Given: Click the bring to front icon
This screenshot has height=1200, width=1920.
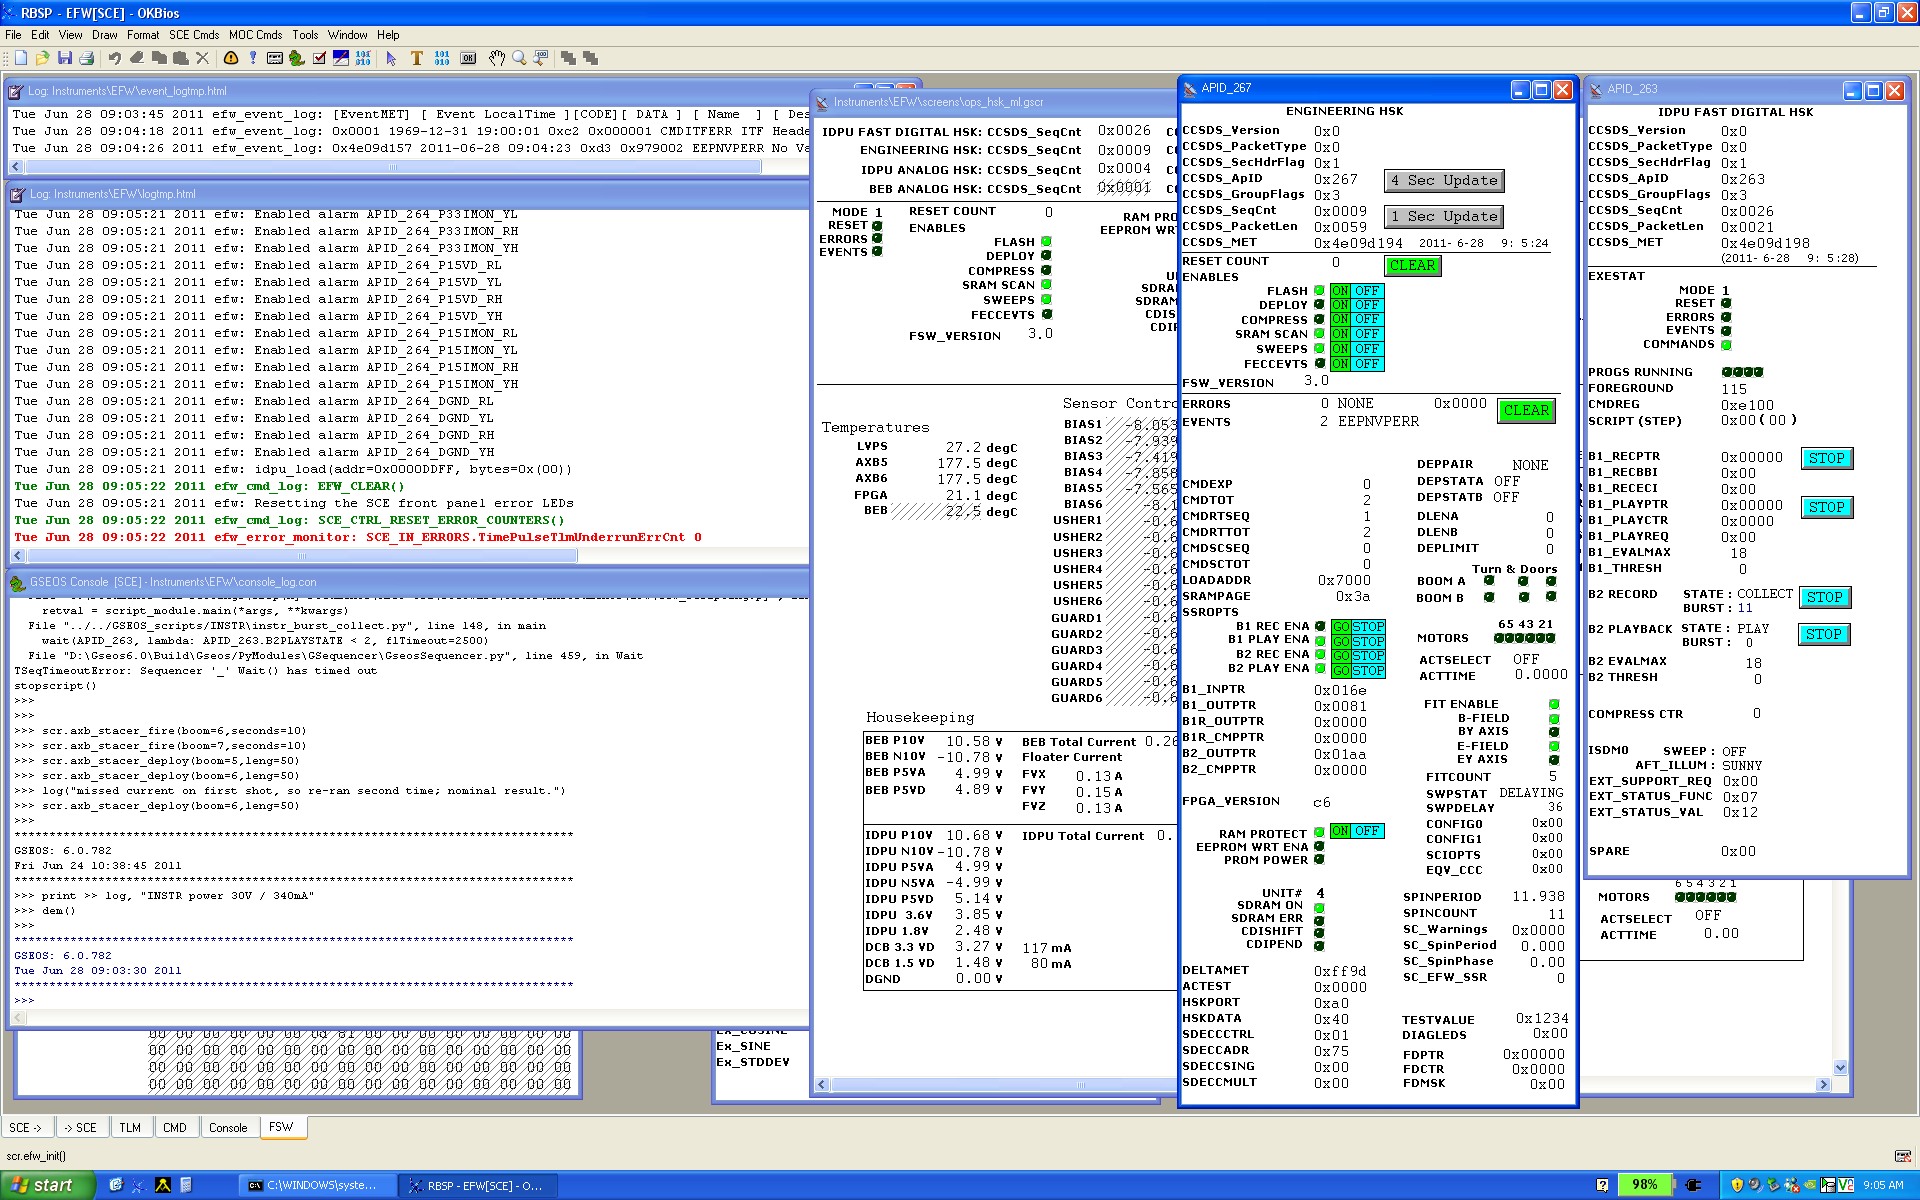Looking at the screenshot, I should click(568, 58).
